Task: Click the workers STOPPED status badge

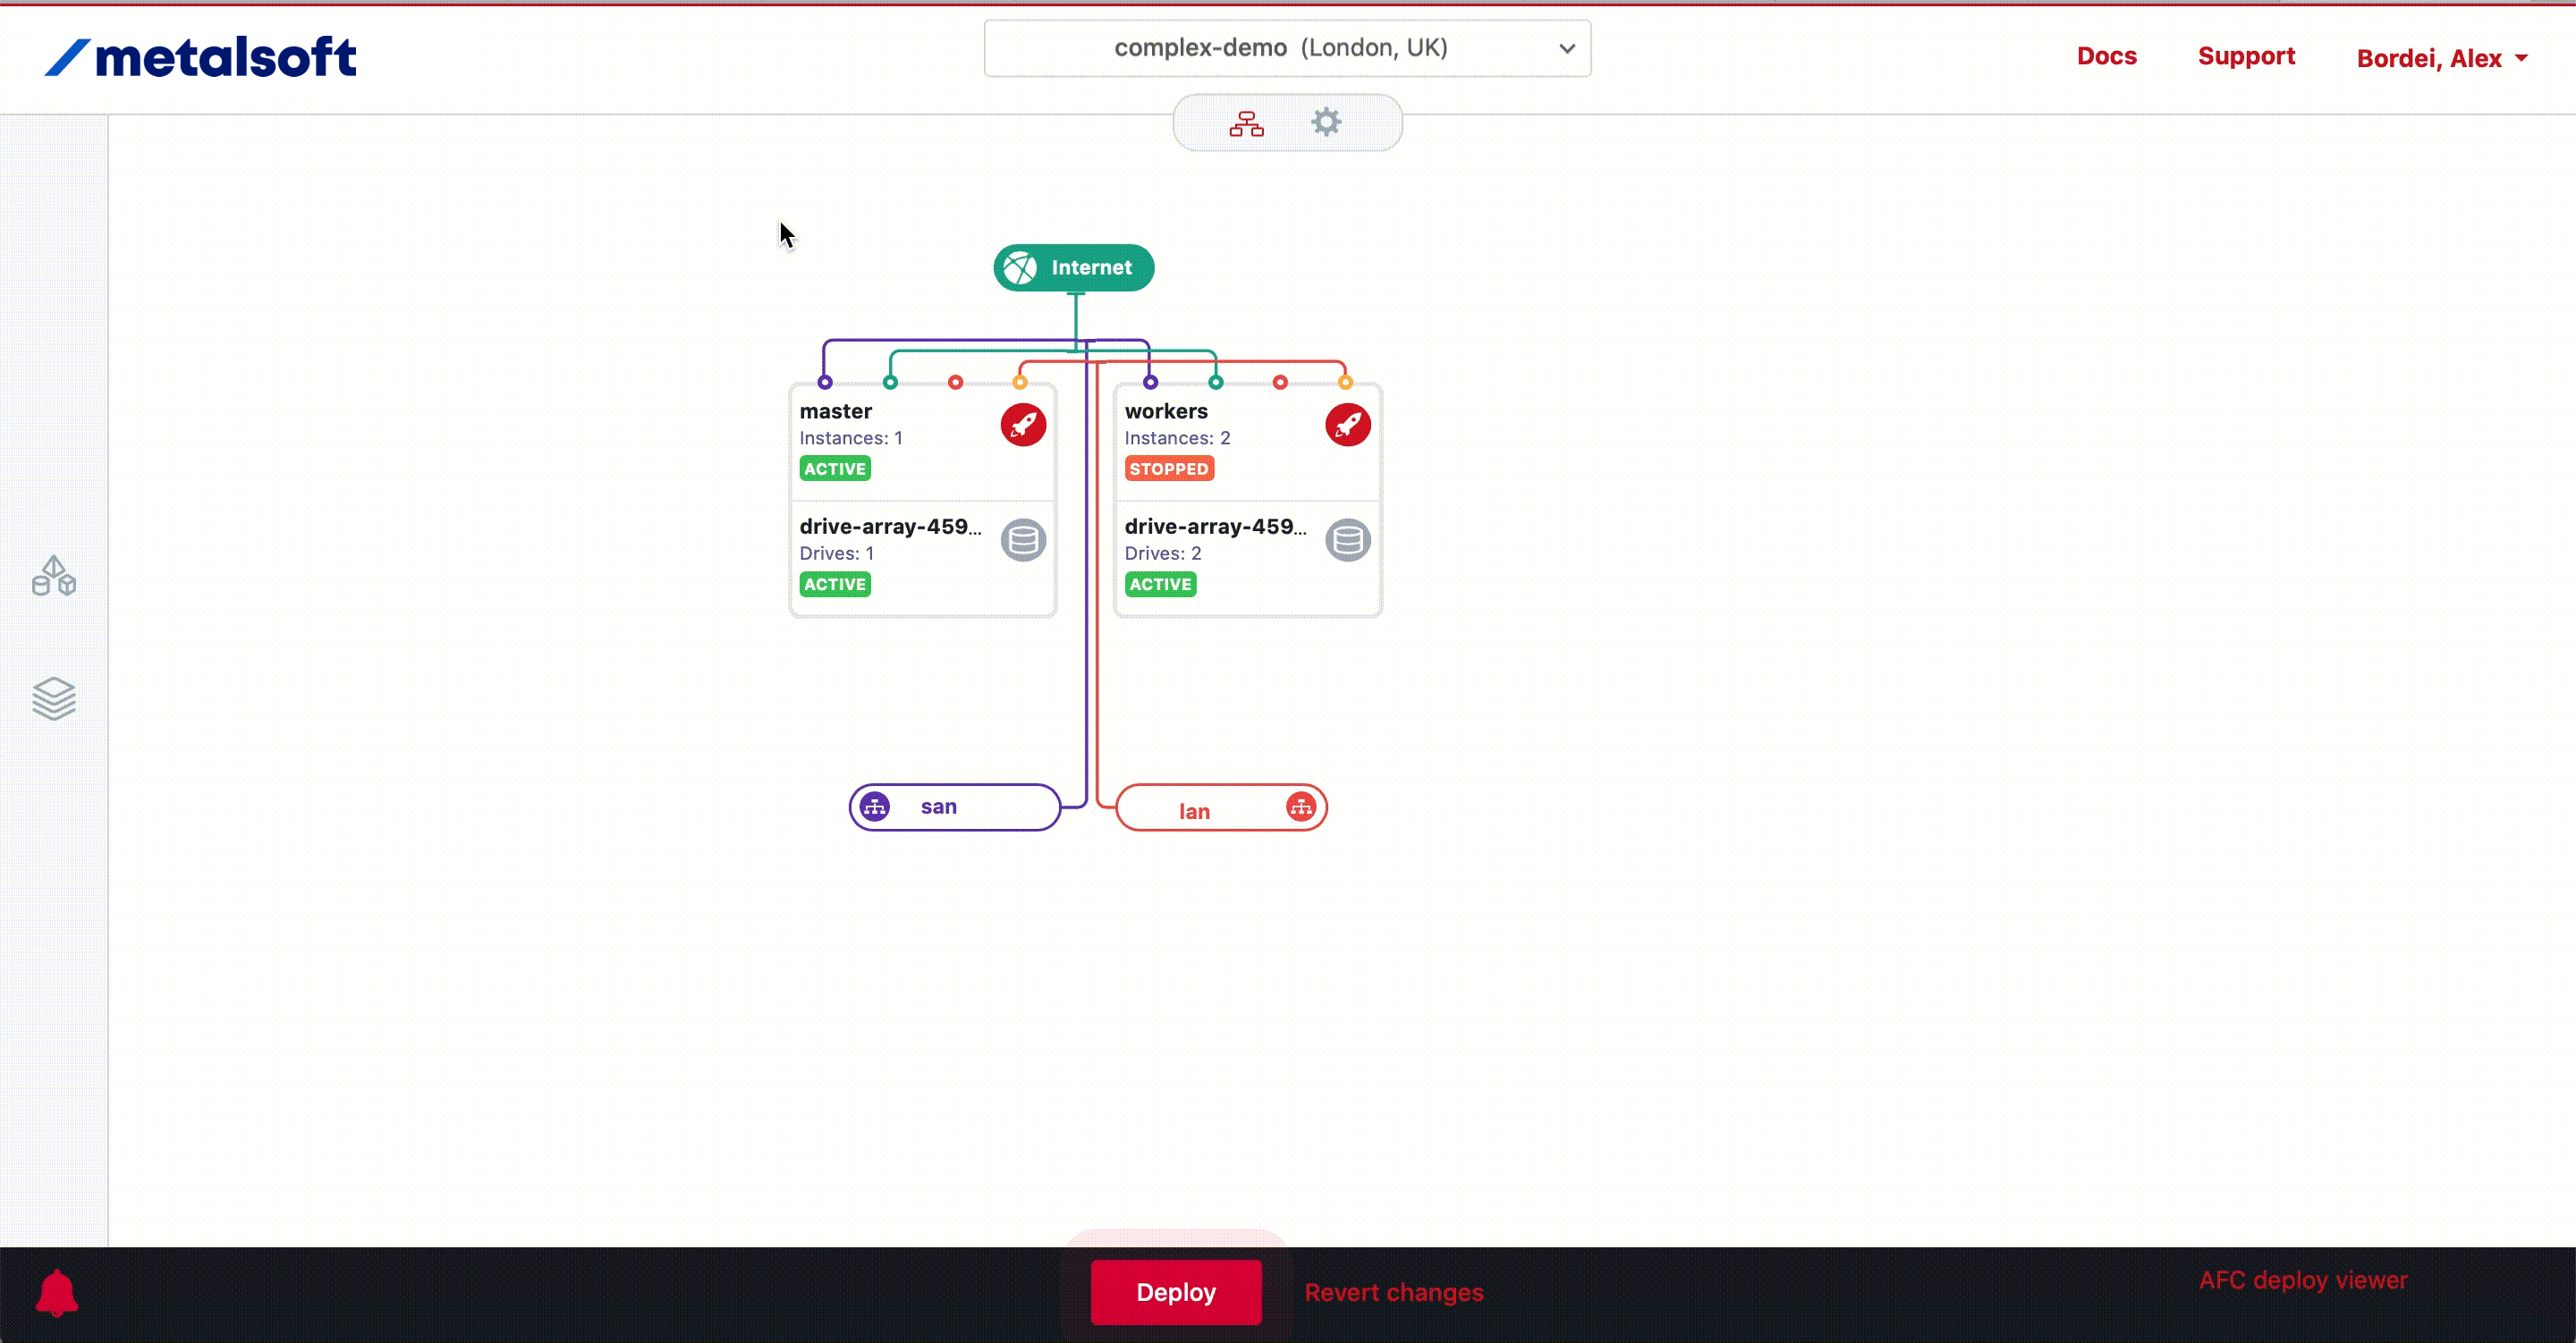Action: coord(1168,469)
